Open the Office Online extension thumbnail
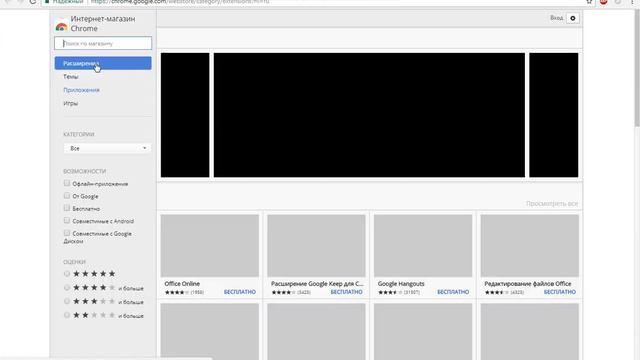 point(210,246)
